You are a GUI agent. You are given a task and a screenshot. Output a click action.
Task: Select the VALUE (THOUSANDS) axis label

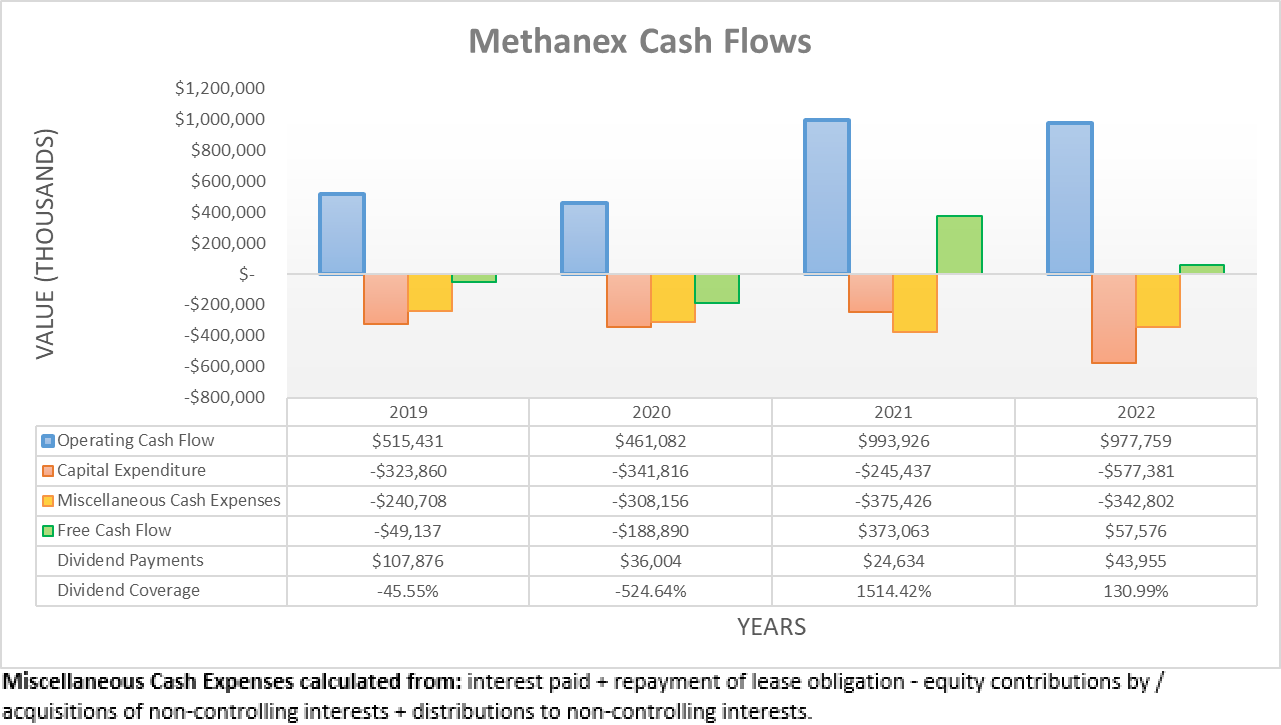[47, 244]
